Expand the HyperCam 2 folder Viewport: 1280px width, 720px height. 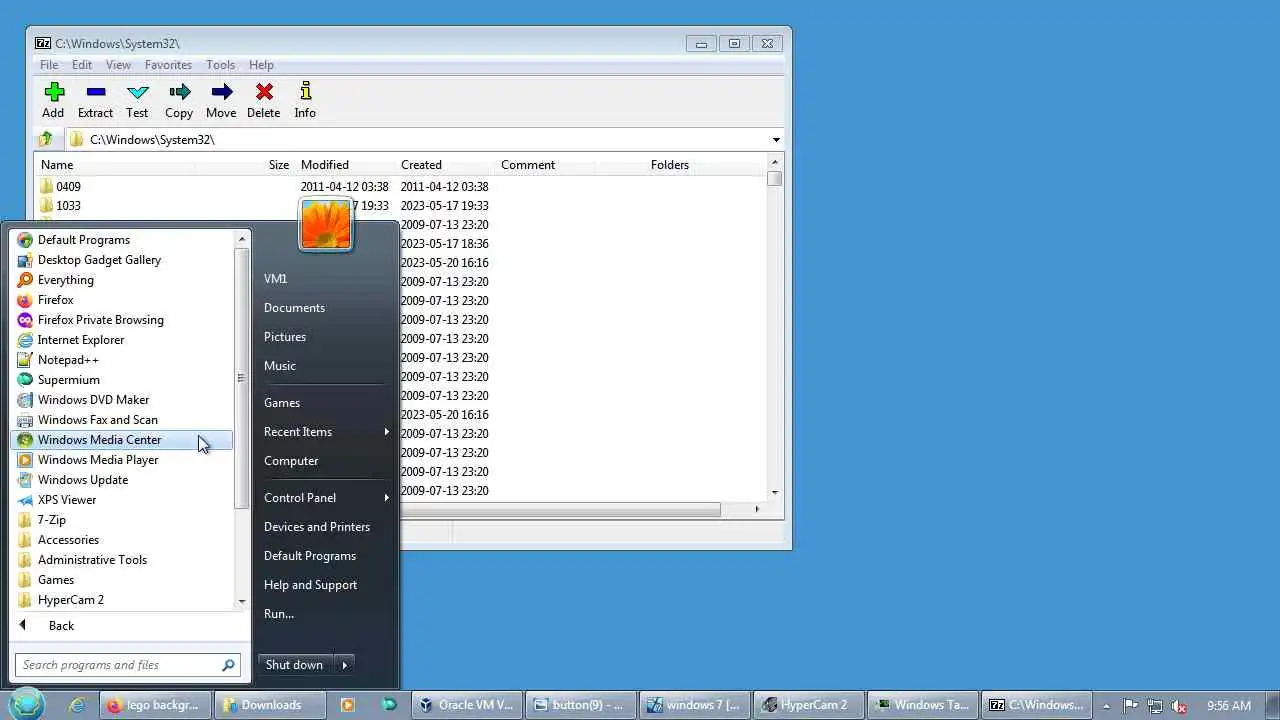point(121,600)
